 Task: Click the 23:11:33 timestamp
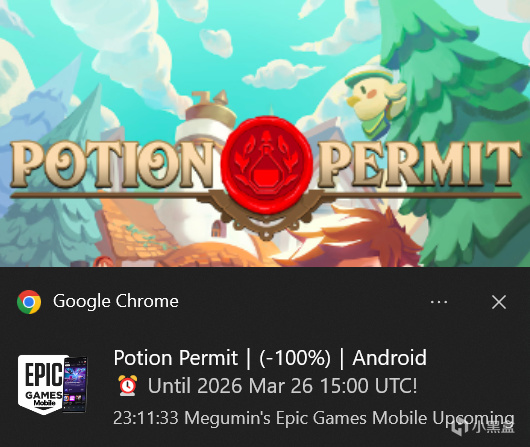click(146, 418)
